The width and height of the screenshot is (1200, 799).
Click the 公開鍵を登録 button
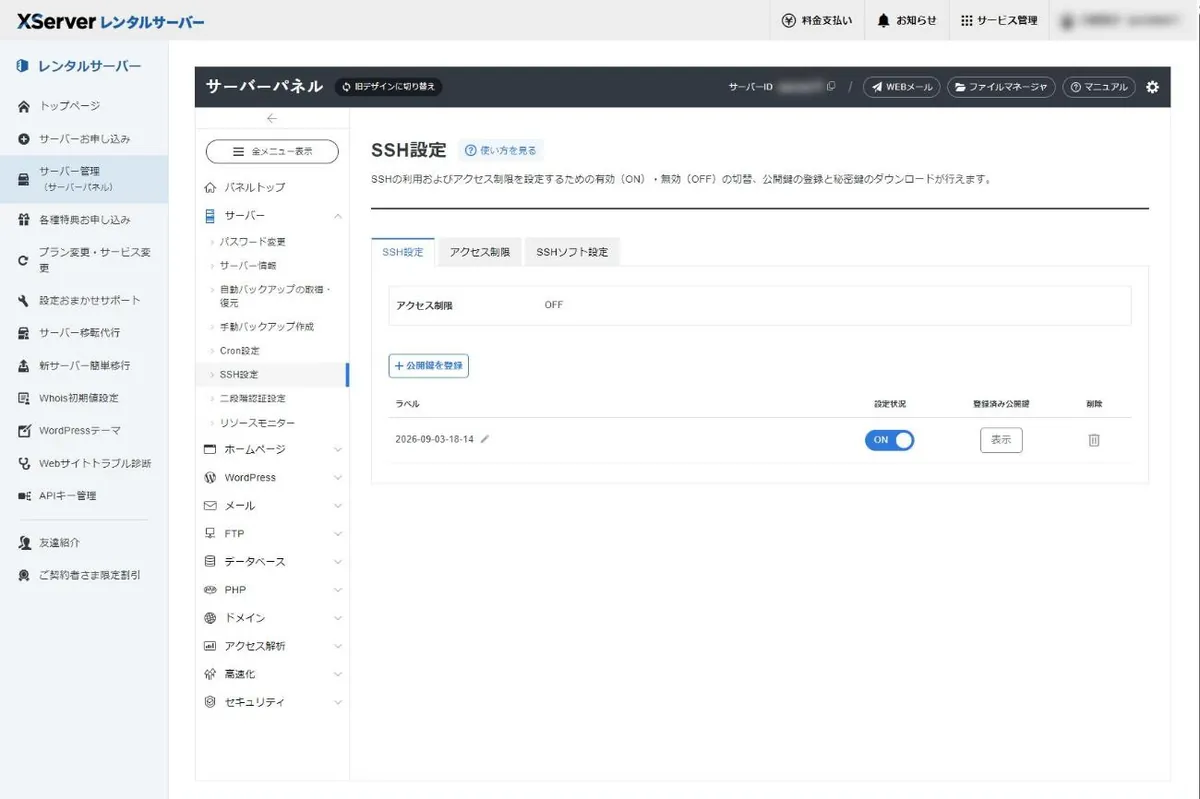[428, 366]
